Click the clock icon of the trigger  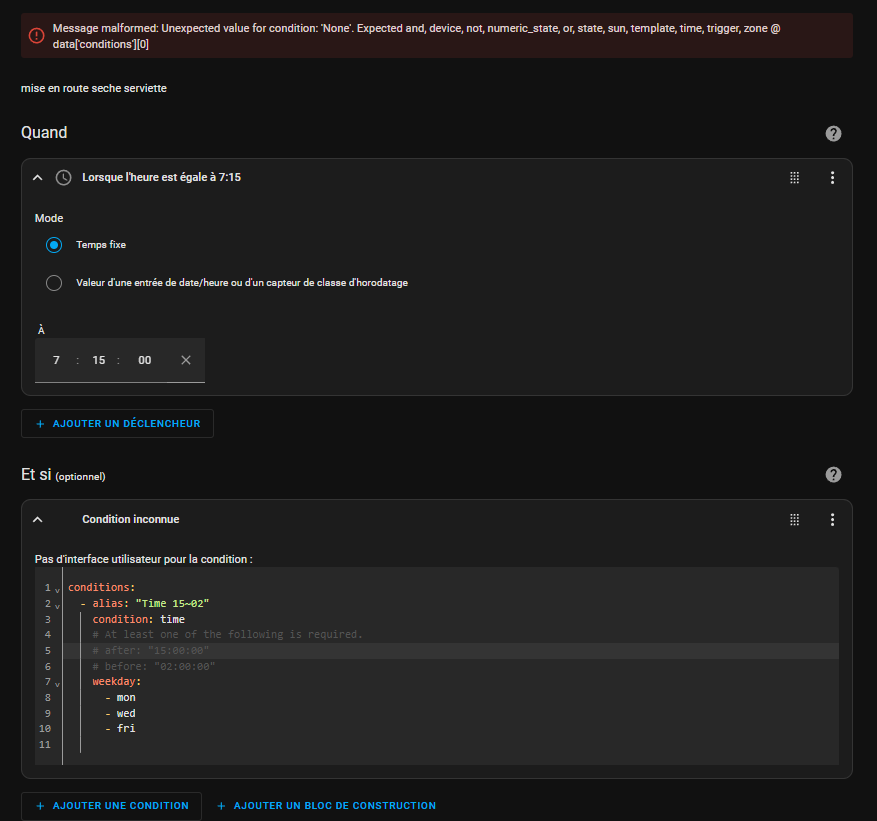(x=63, y=177)
